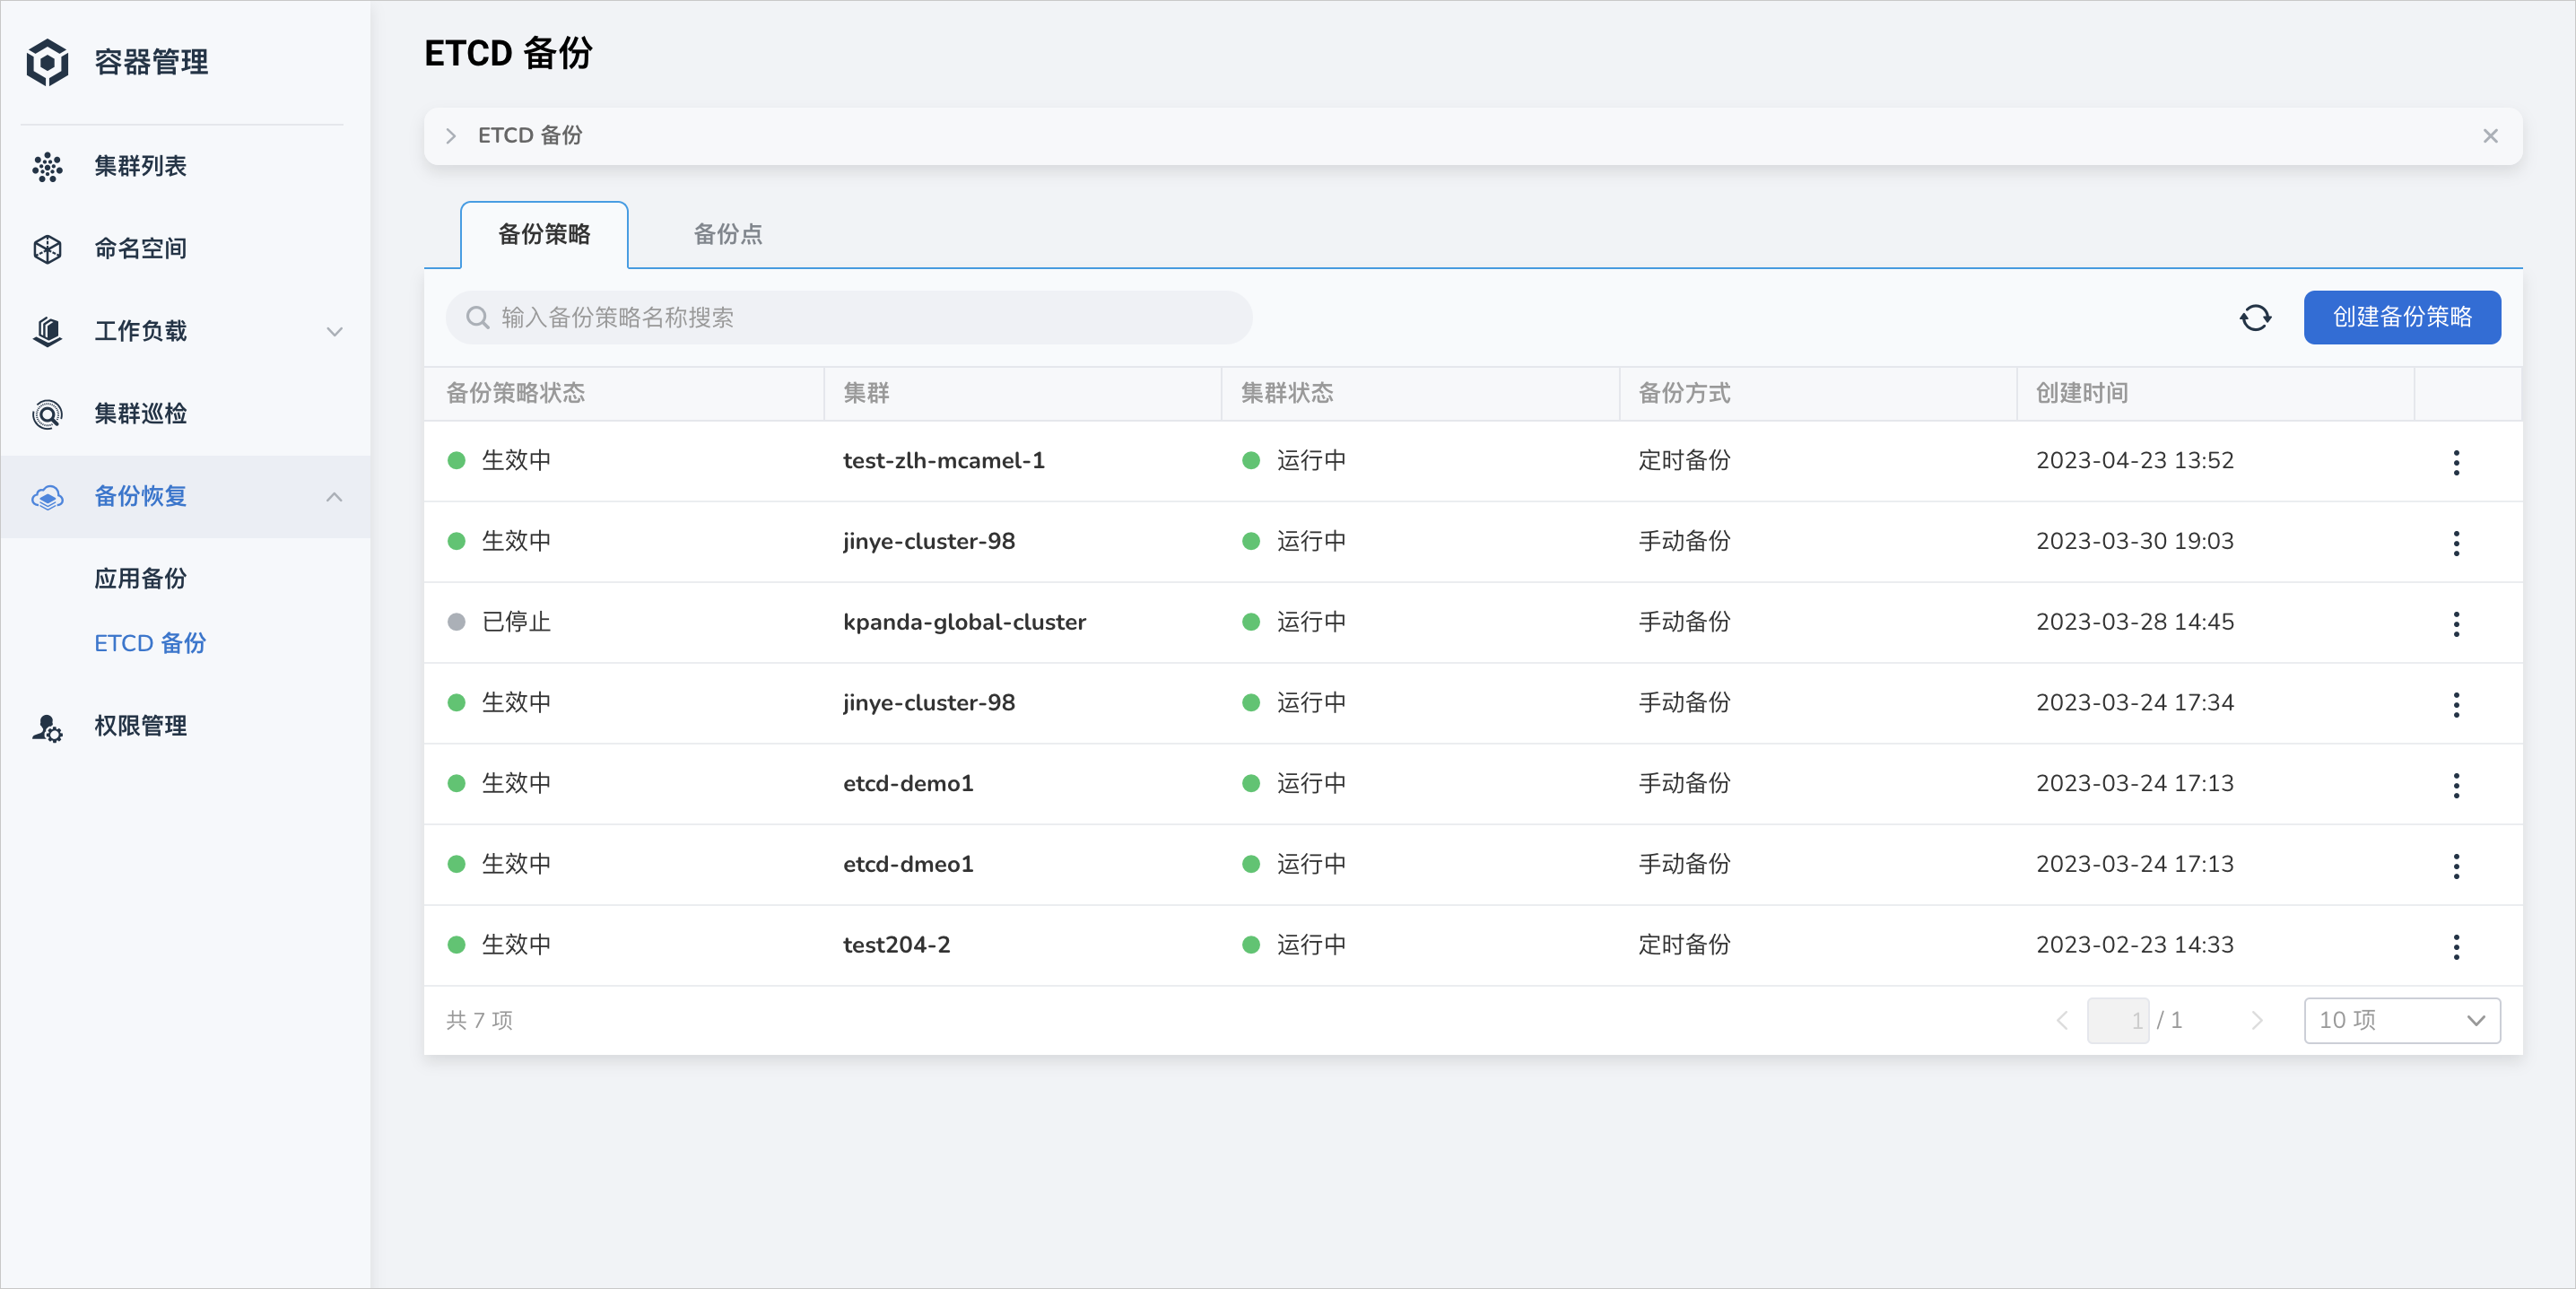Click the 集群列表 sidebar icon

(47, 167)
